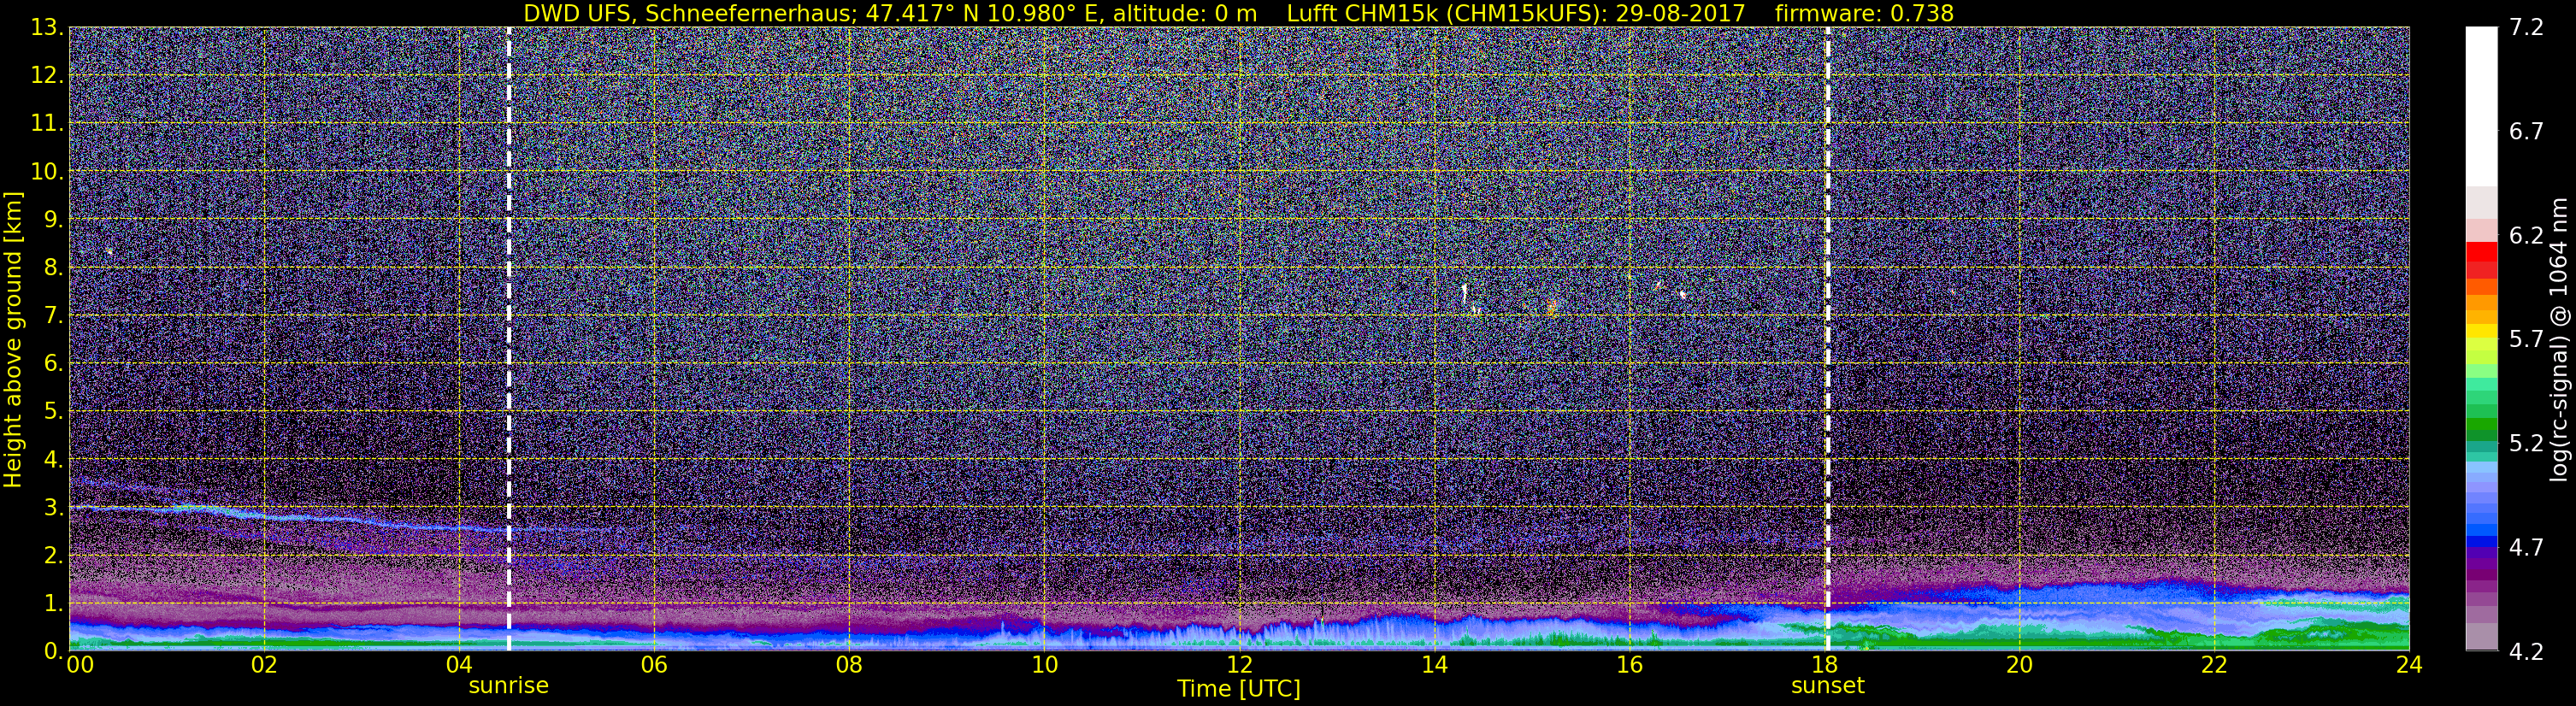Click the '5.2' colorbar scale value
This screenshot has width=2576, height=706.
(2526, 444)
